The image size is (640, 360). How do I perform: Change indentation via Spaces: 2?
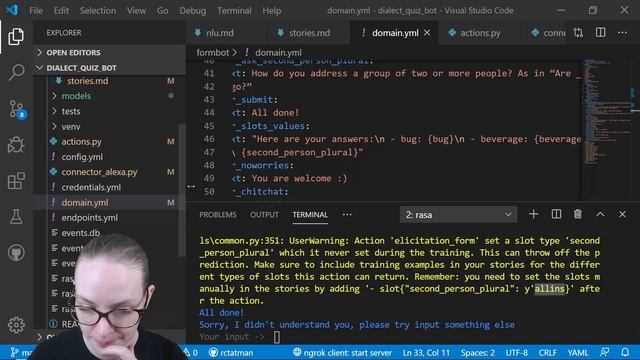click(478, 353)
